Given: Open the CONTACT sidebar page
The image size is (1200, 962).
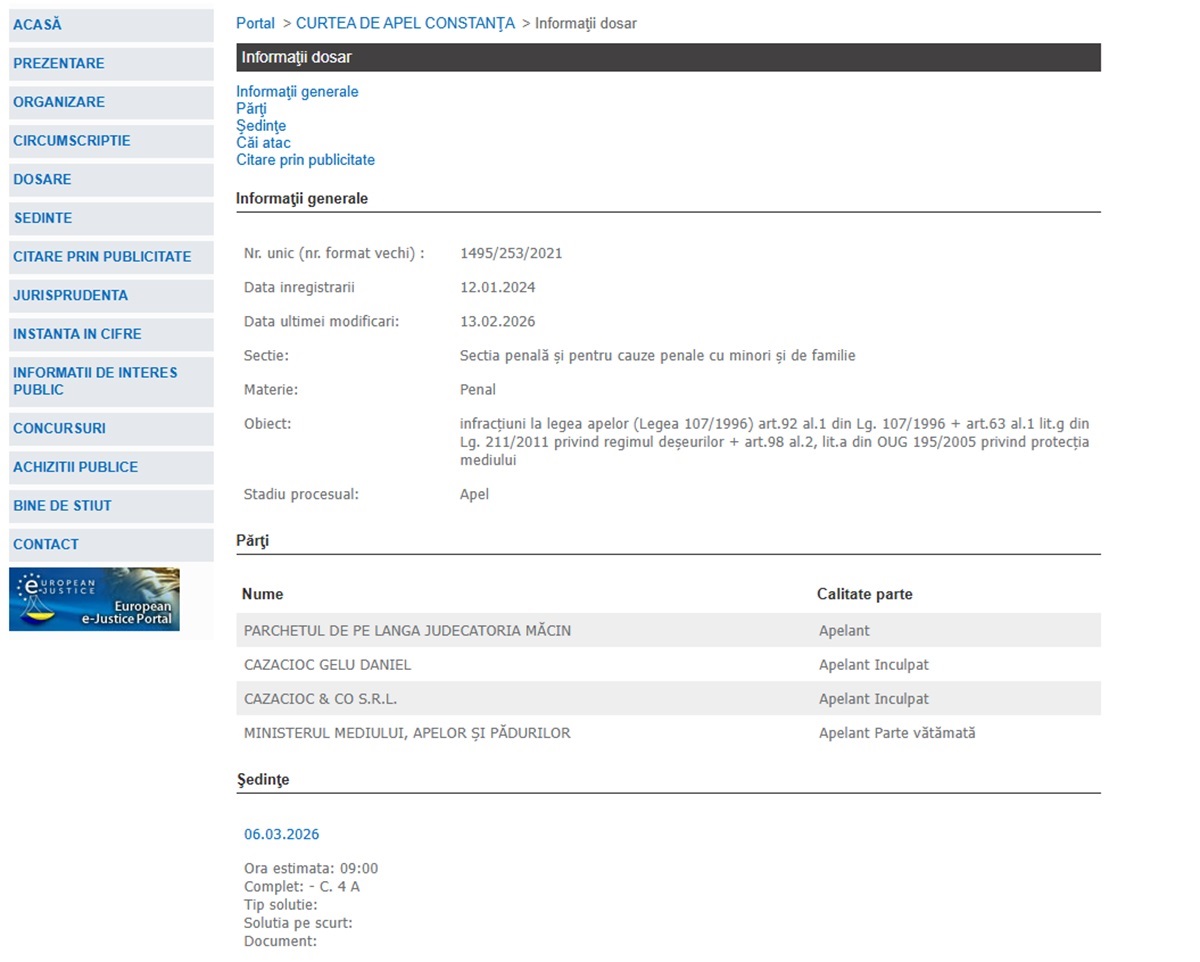Looking at the screenshot, I should click(111, 545).
